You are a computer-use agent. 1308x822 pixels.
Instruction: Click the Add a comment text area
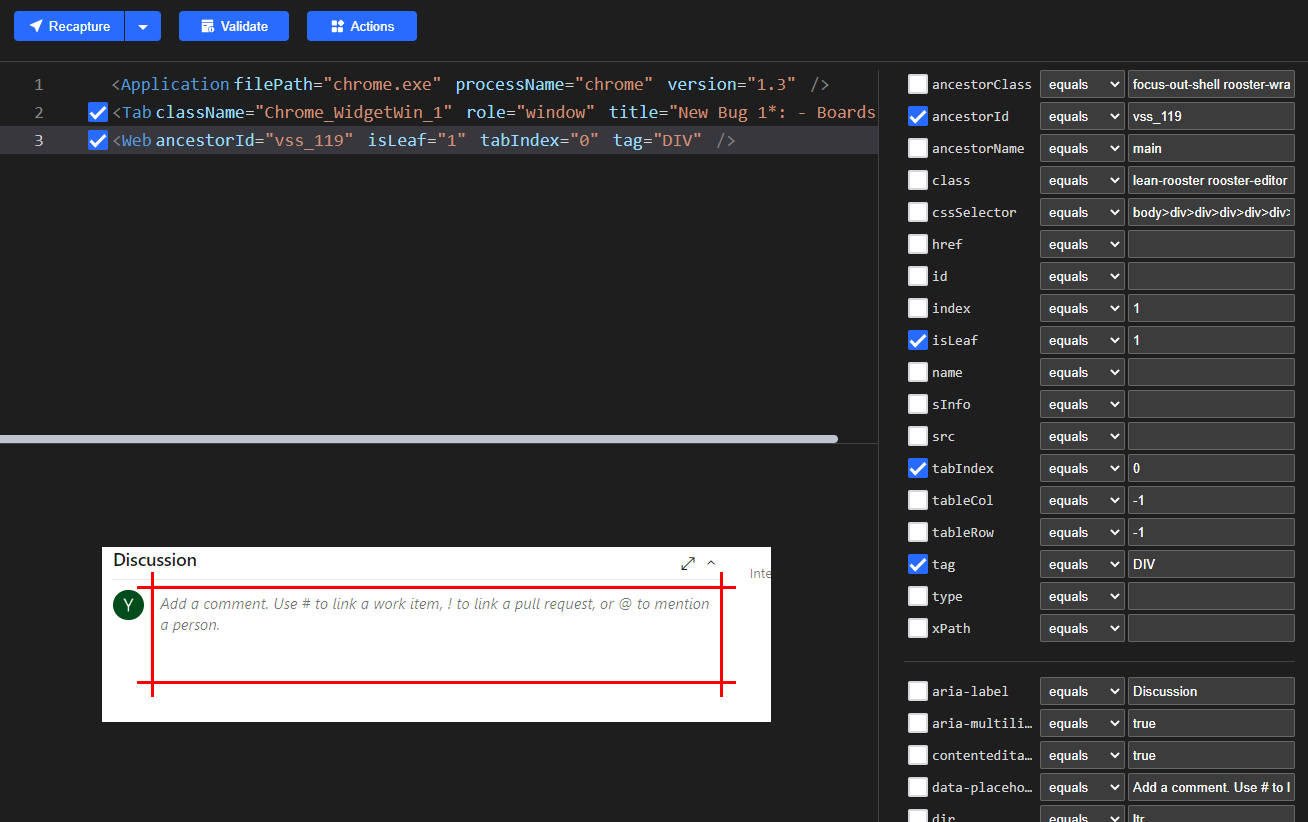[x=436, y=635]
